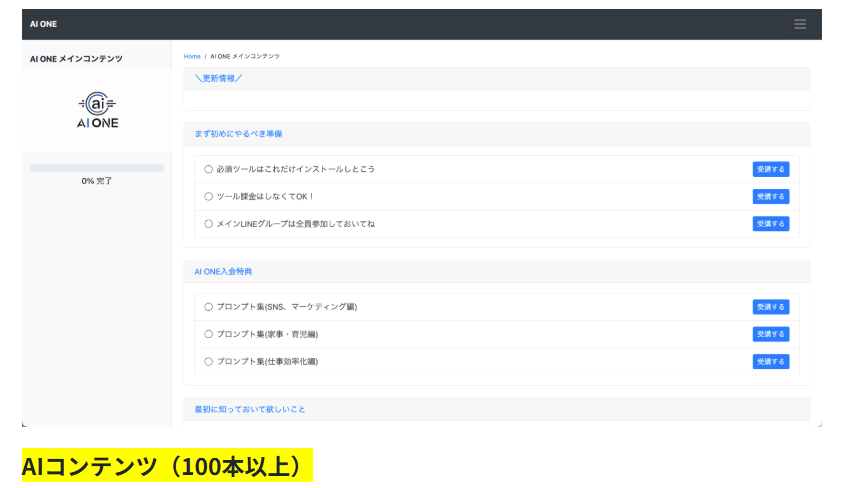Image resolution: width=844 pixels, height=488 pixels.
Task: Mark メインLINEグループは全員参加しておいてね lesson circle
Action: click(208, 224)
